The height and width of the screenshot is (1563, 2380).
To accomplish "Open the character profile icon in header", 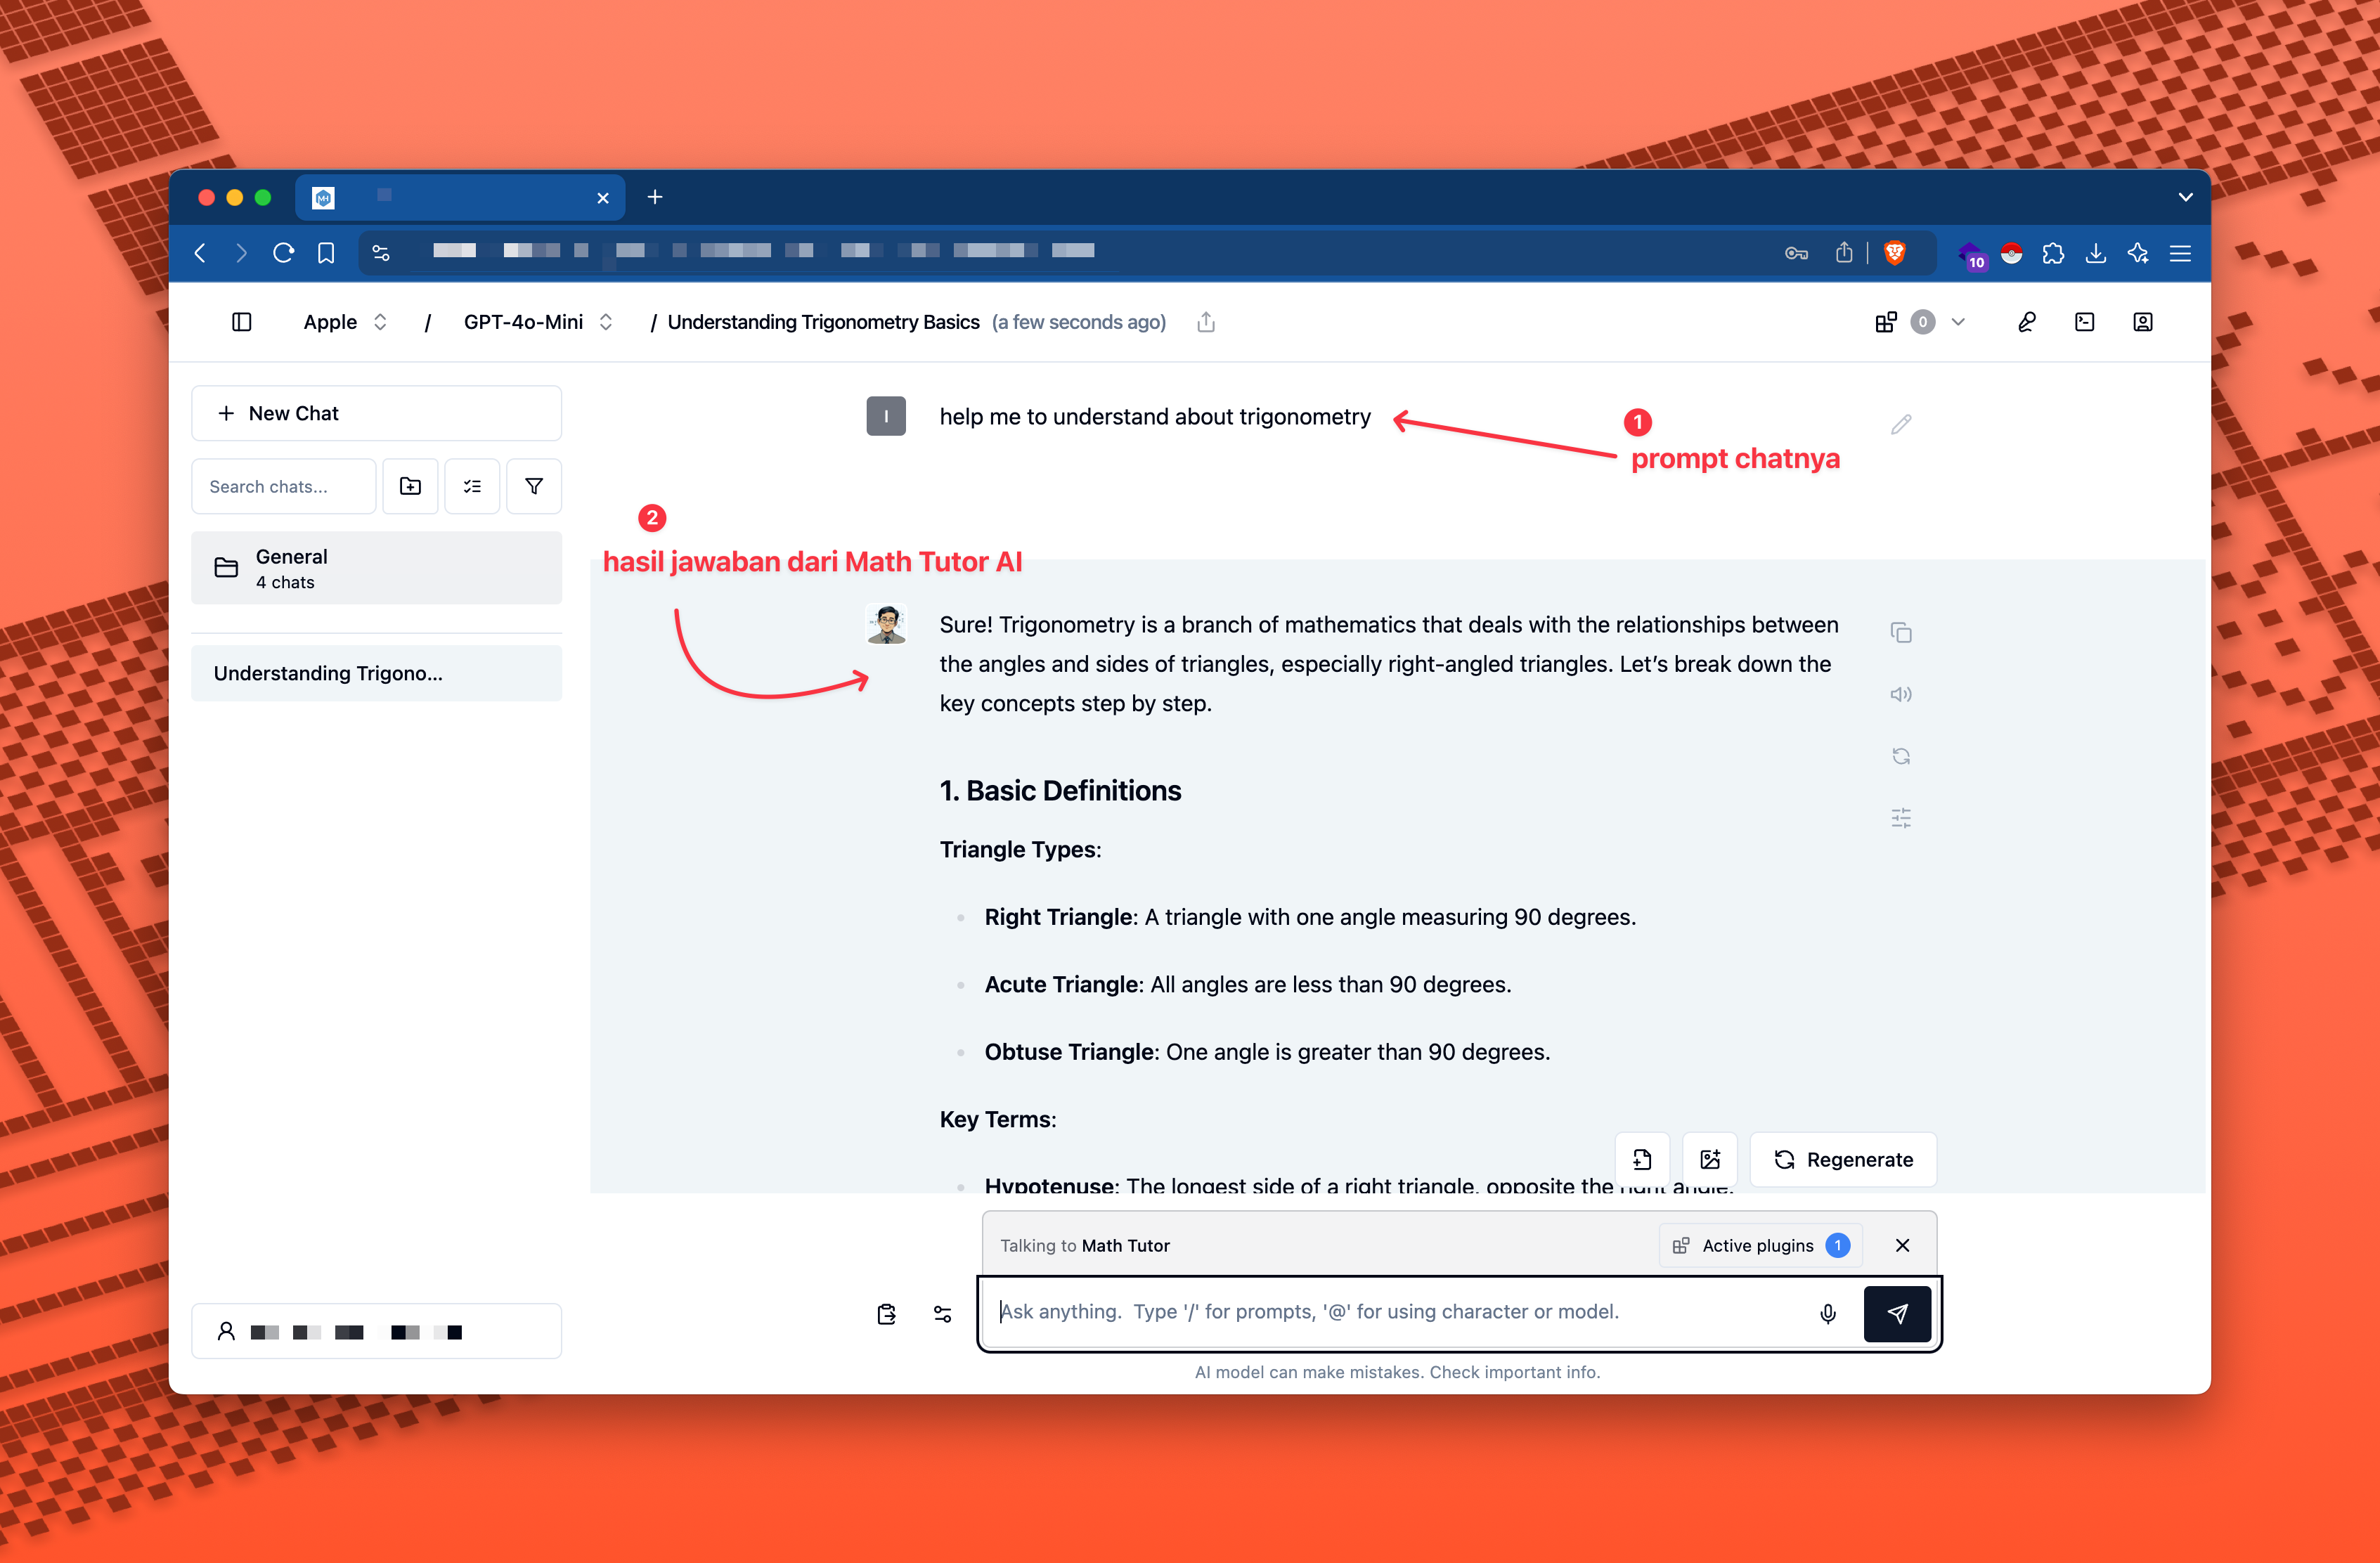I will 2142,322.
